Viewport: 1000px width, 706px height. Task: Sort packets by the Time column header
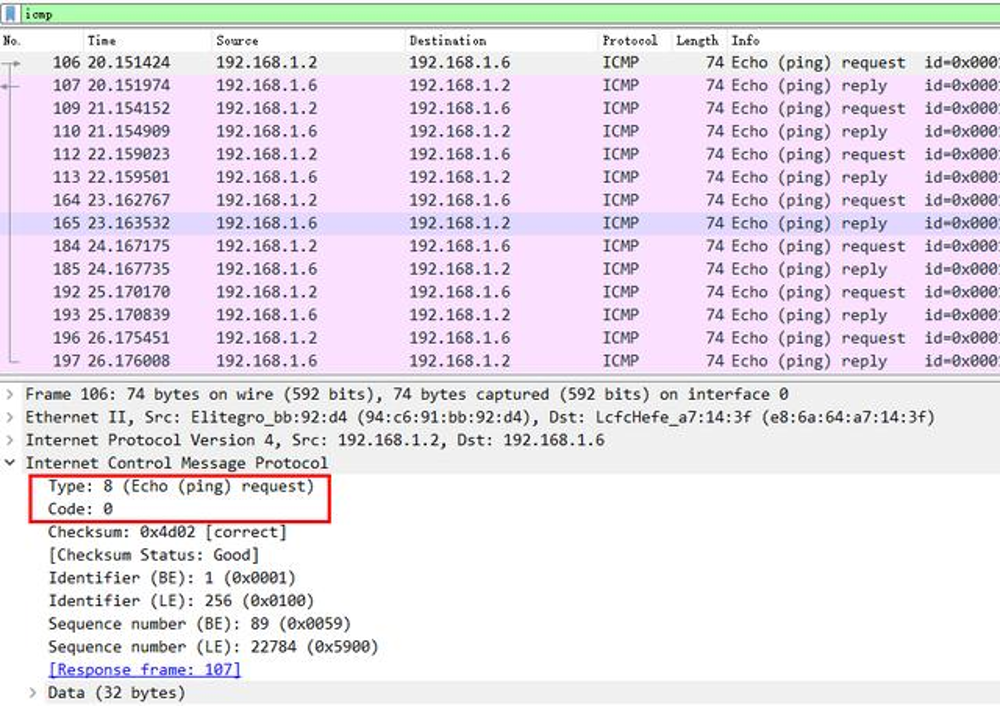(x=101, y=41)
